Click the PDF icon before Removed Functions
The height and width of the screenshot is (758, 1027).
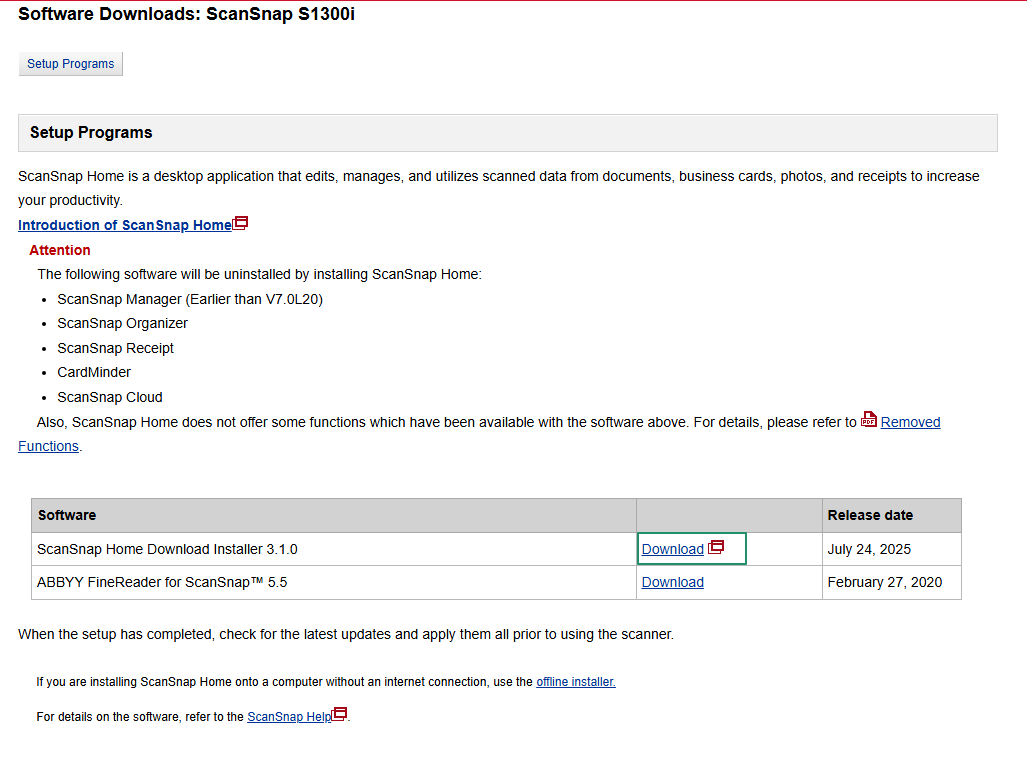868,420
